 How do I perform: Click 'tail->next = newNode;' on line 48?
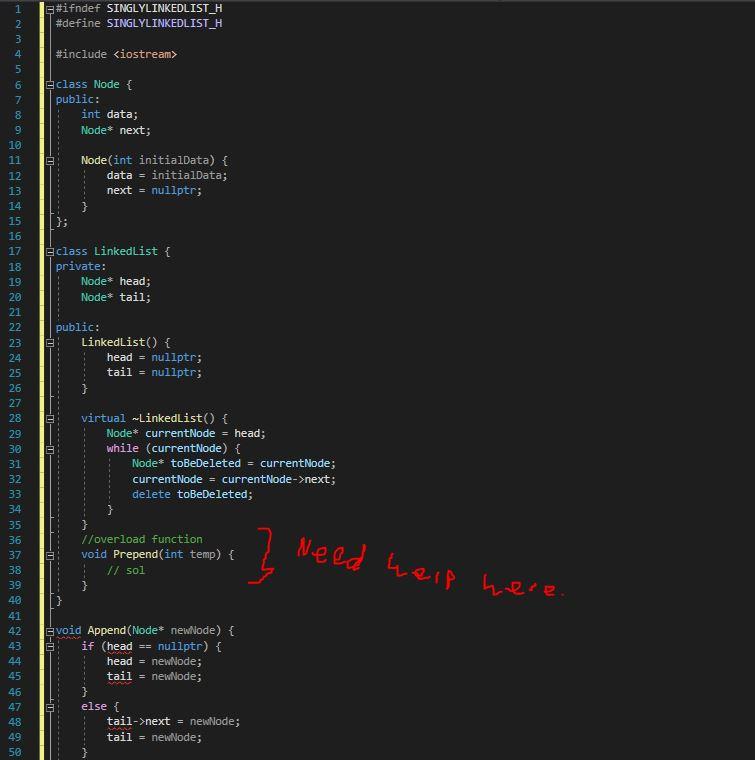tap(173, 722)
